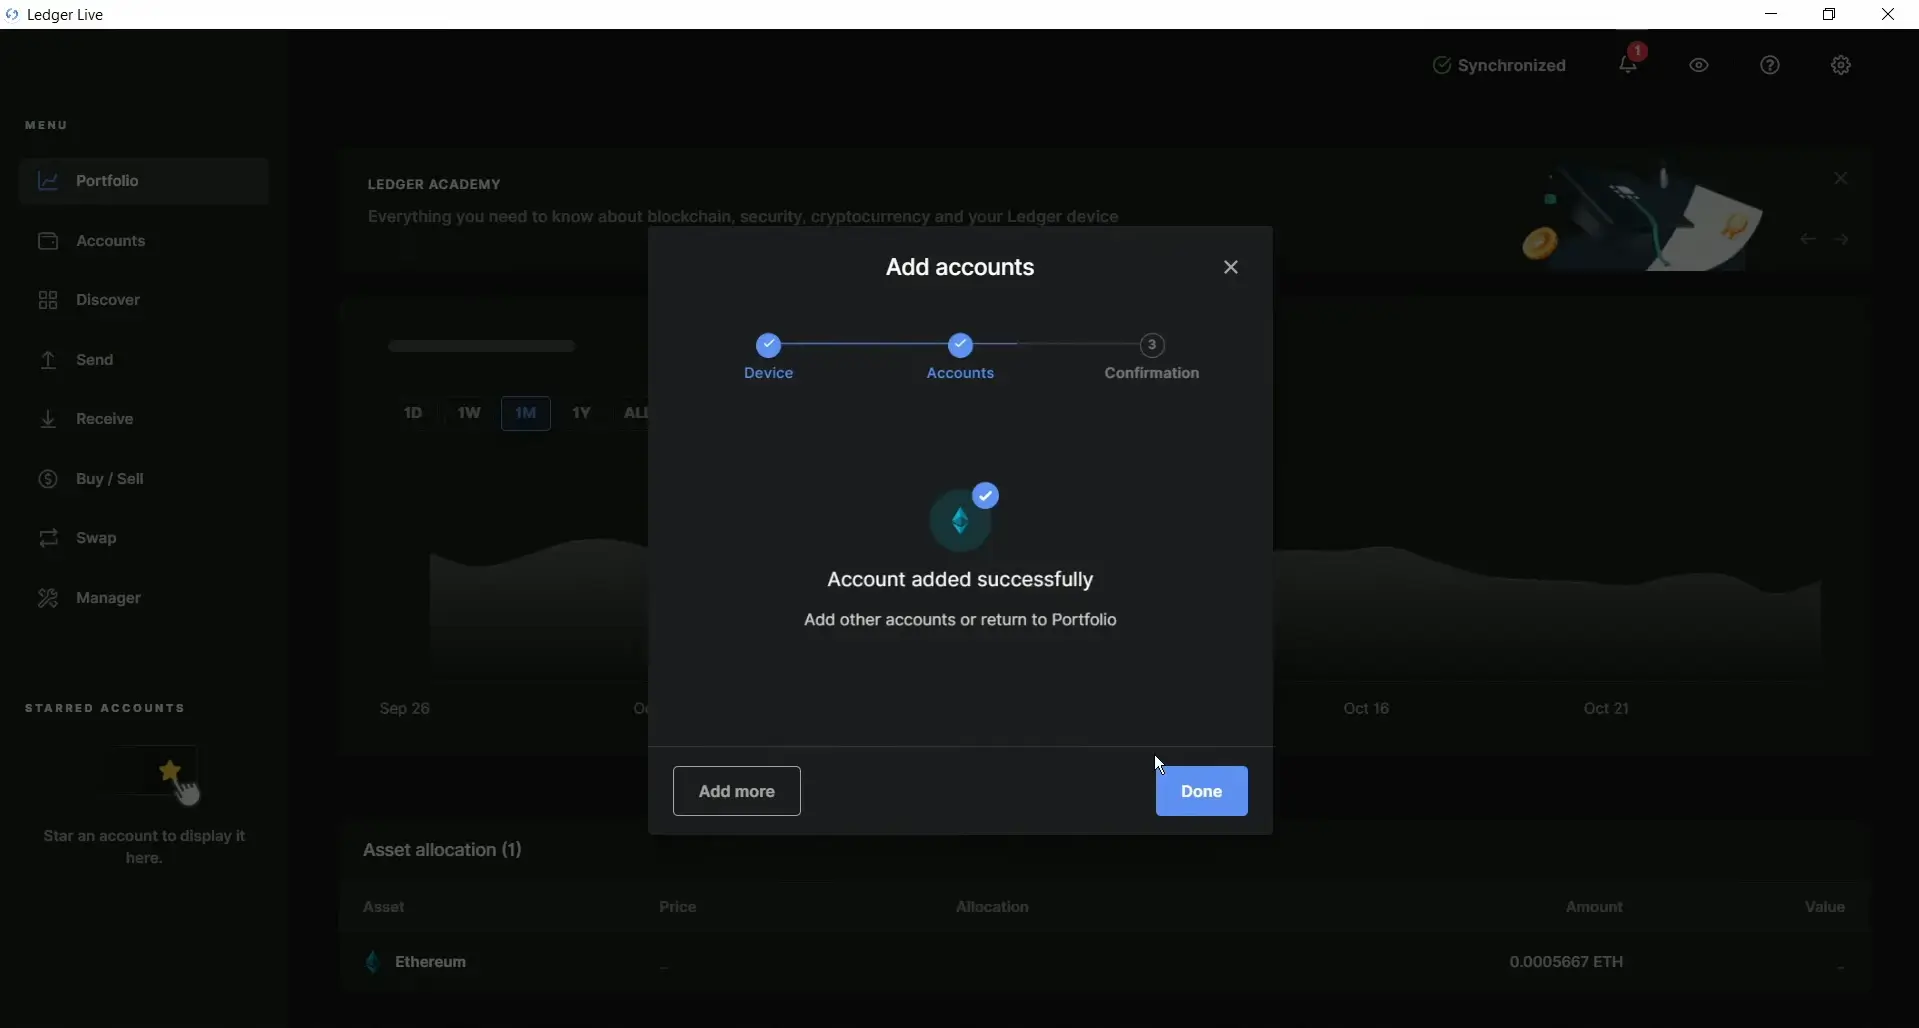
Task: Open help via question mark icon
Action: (x=1770, y=65)
